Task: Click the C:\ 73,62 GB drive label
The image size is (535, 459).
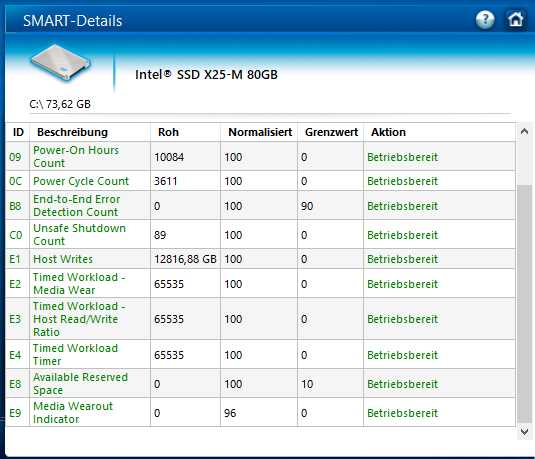Action: (60, 104)
